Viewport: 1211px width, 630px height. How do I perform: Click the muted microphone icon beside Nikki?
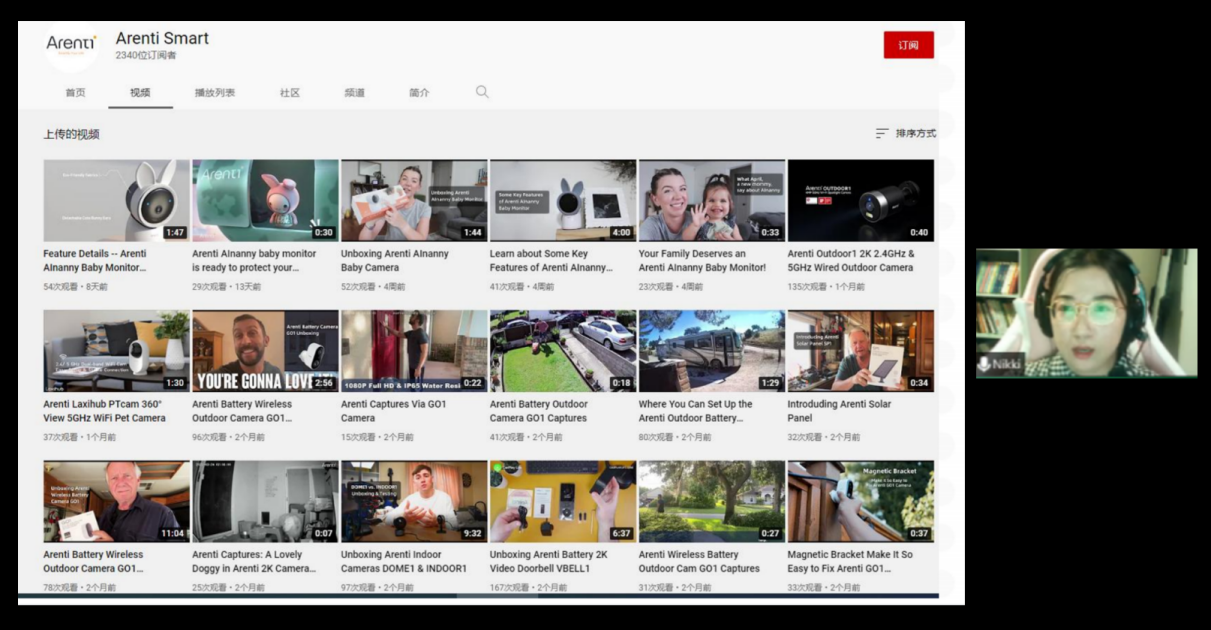pyautogui.click(x=984, y=365)
